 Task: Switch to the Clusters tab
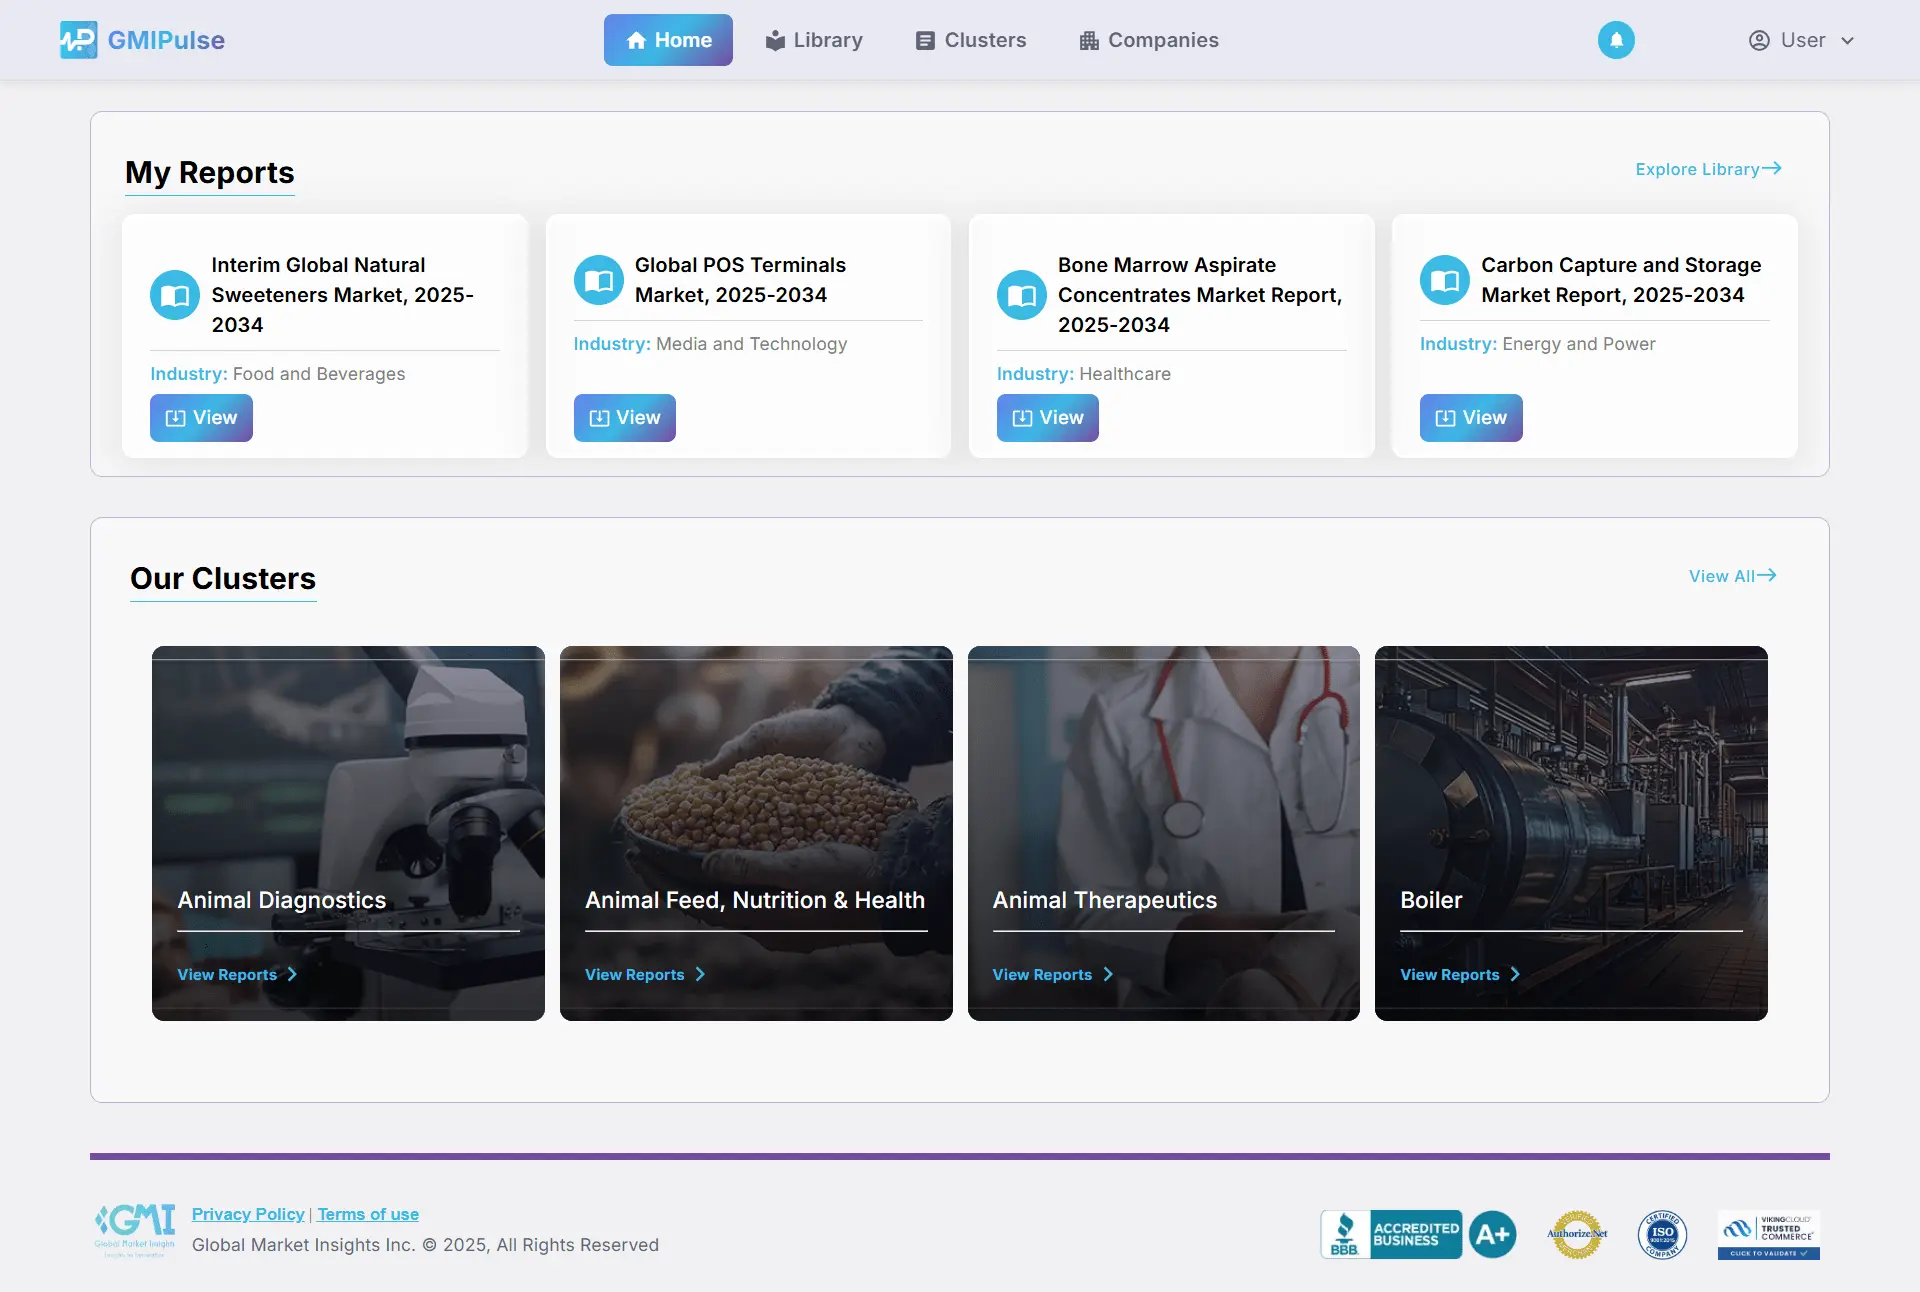click(x=971, y=40)
